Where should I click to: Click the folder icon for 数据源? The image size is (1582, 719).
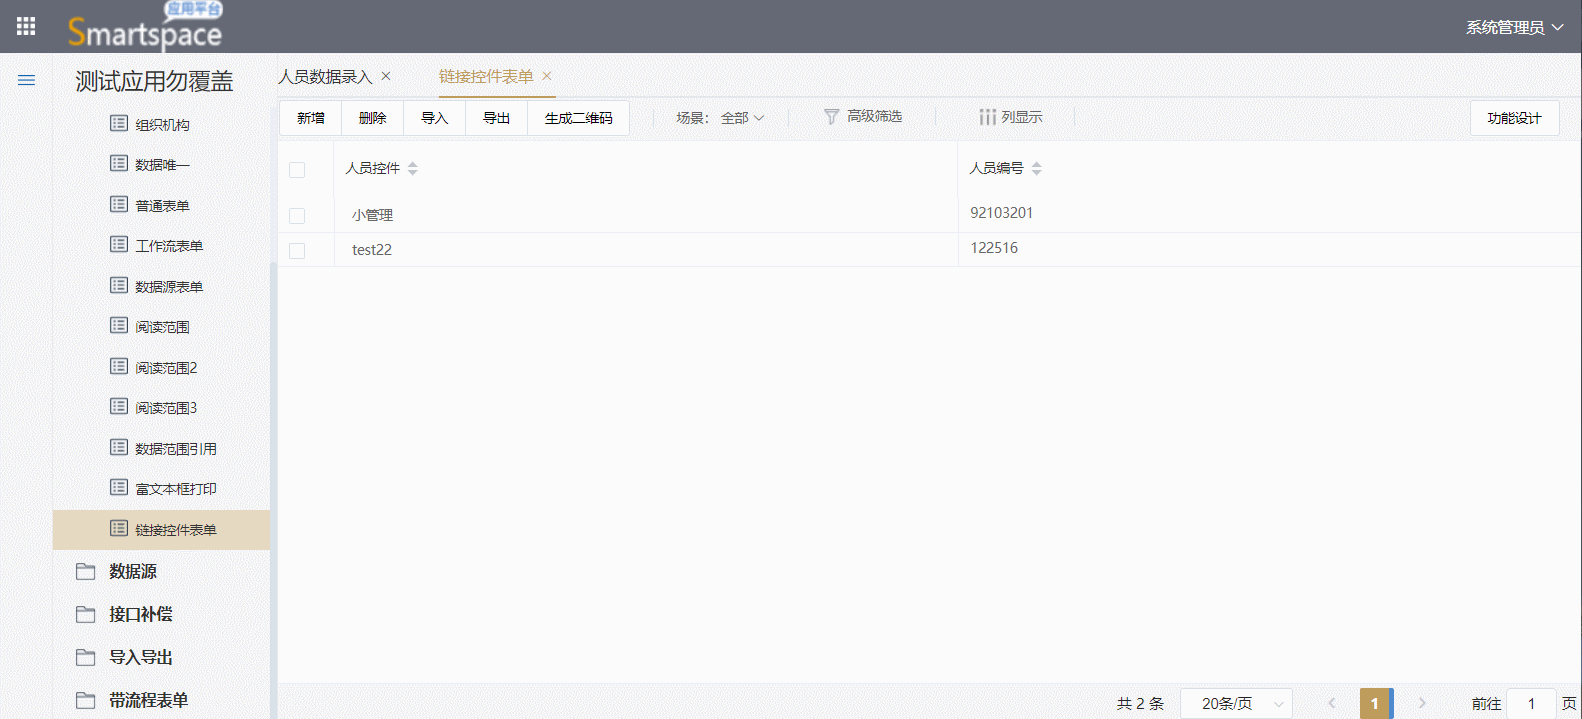click(86, 571)
